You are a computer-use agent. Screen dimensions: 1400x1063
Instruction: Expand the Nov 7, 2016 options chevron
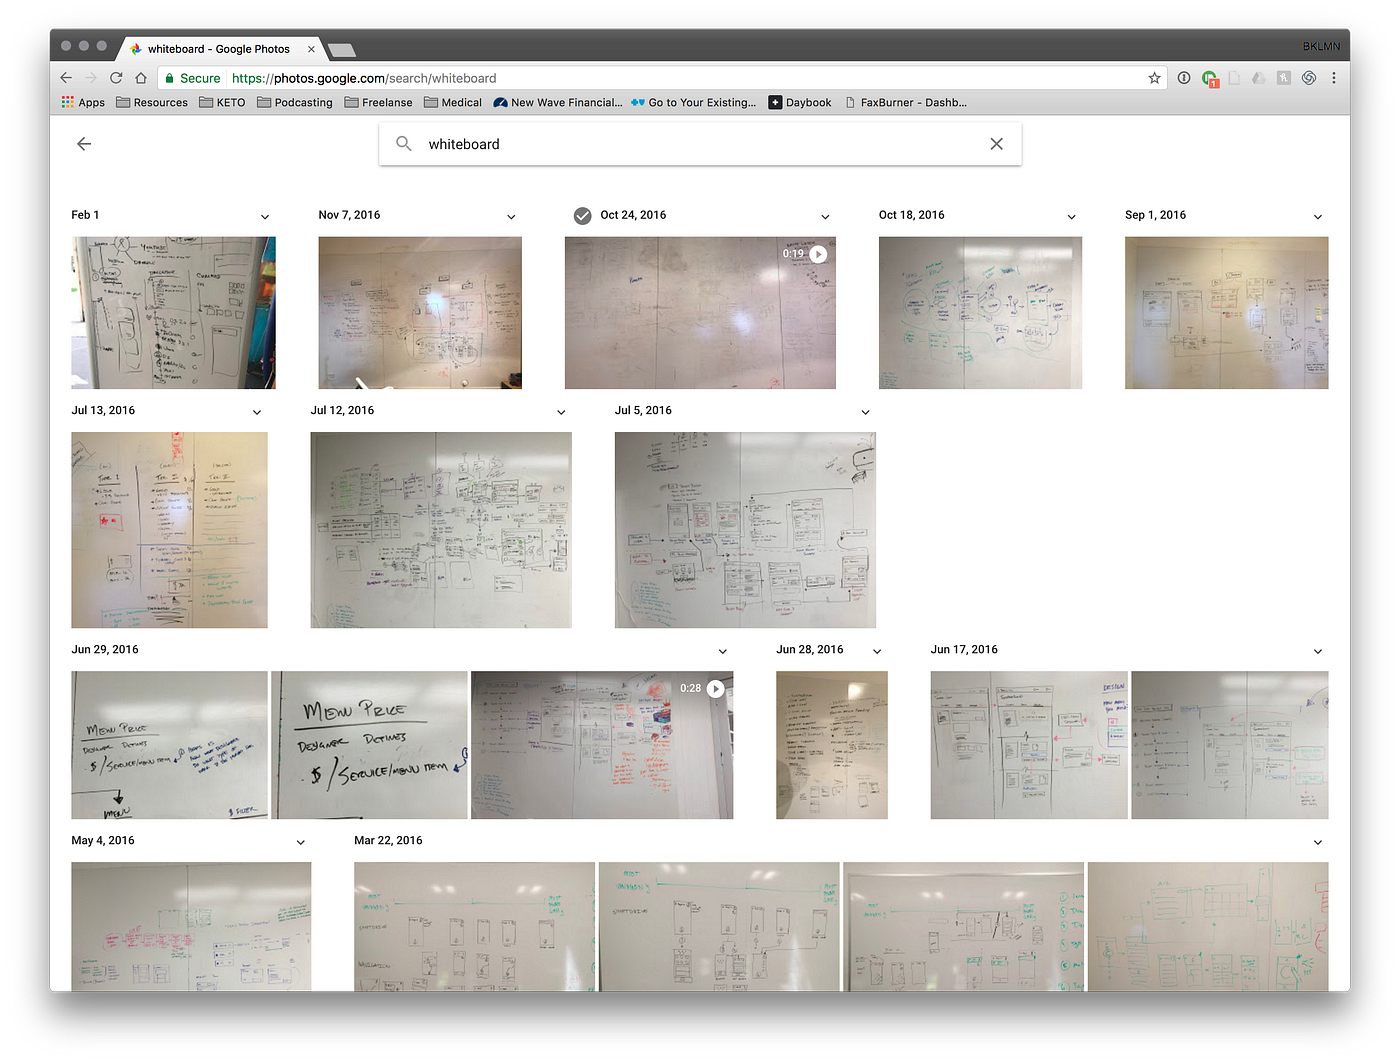[511, 216]
